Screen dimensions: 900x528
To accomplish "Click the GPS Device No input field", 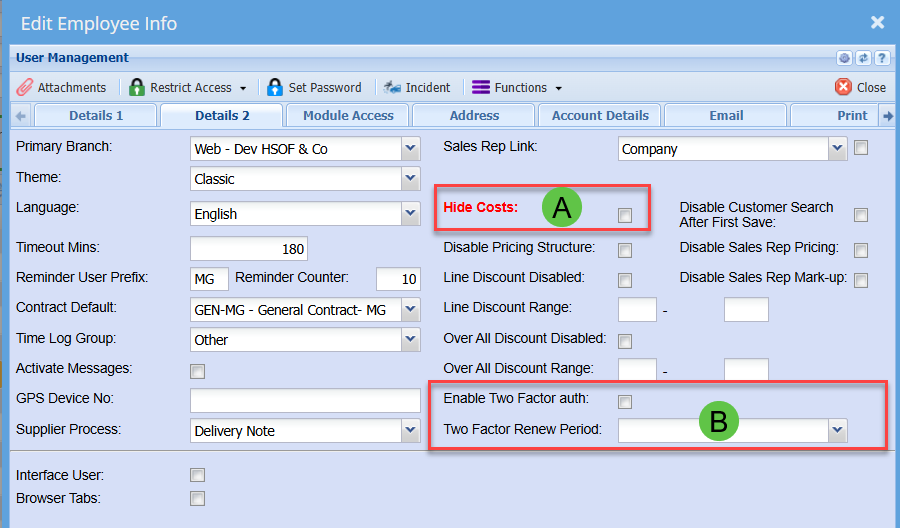I will pyautogui.click(x=305, y=401).
